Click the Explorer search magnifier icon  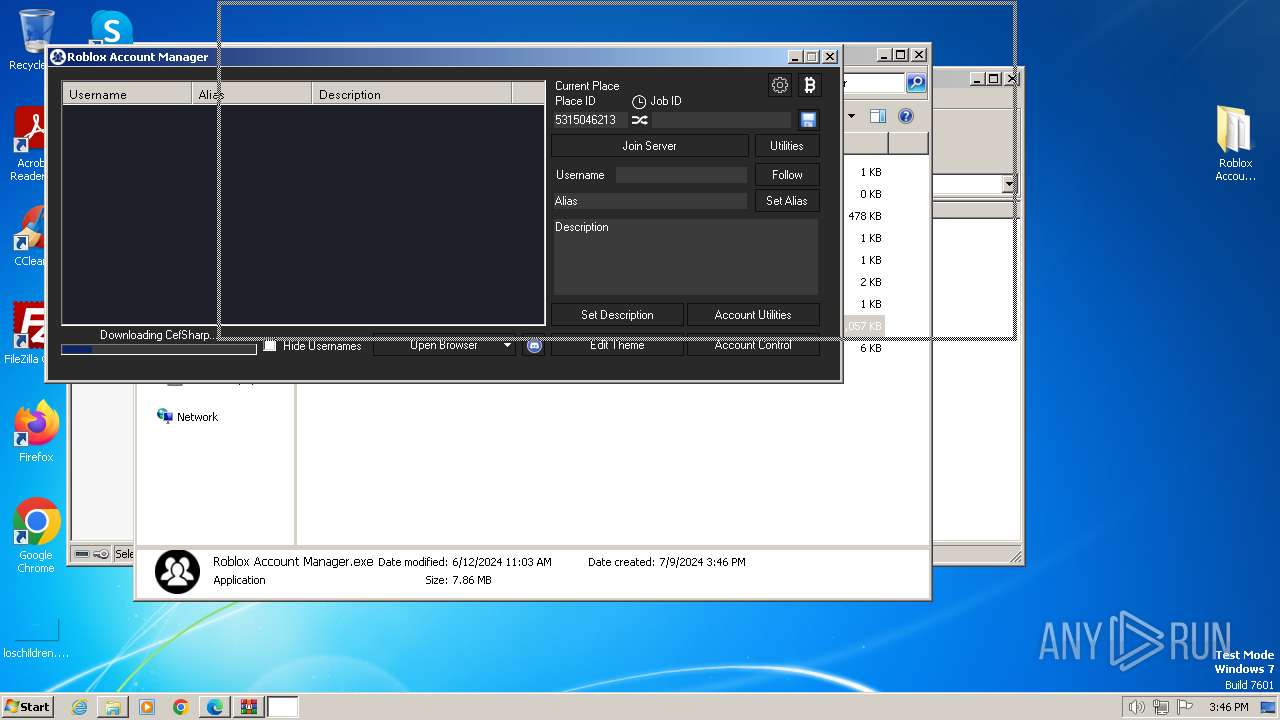916,83
